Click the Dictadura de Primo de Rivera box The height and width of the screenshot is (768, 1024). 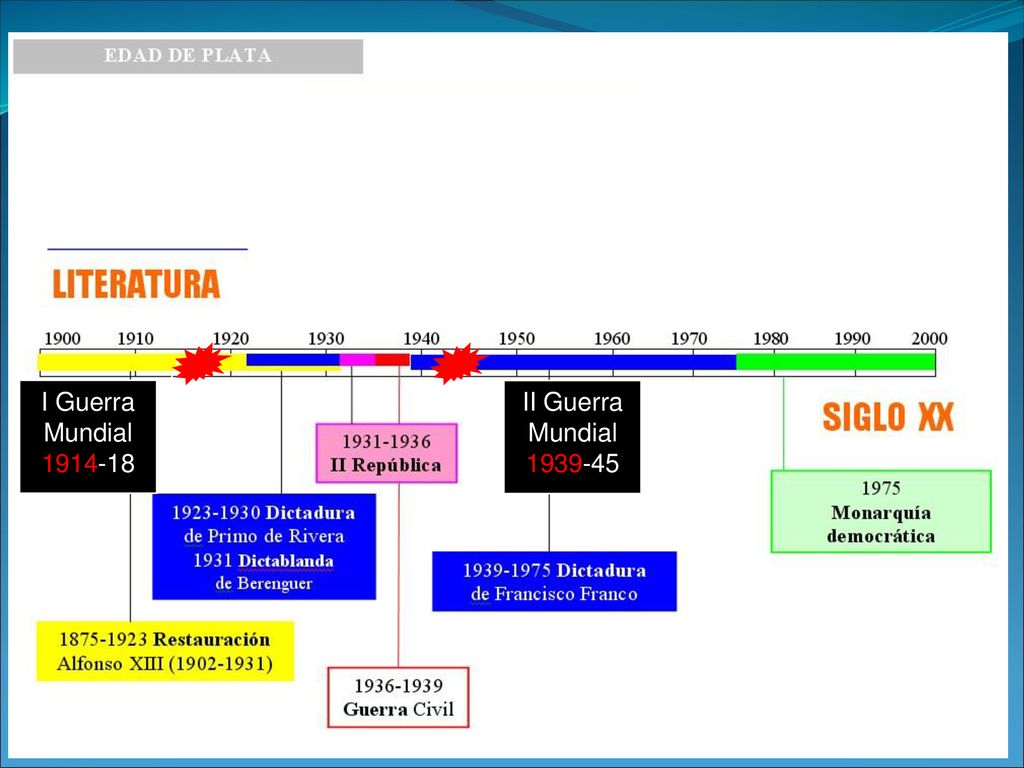coord(264,547)
